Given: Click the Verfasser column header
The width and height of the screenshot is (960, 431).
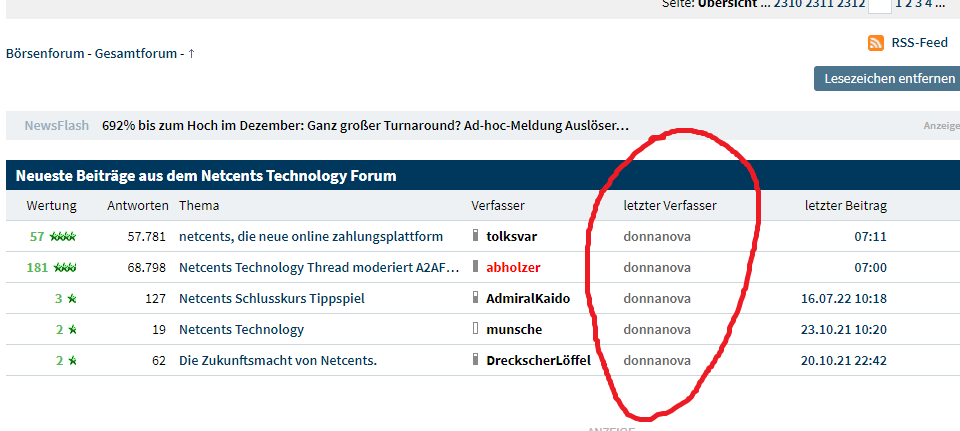Looking at the screenshot, I should 498,206.
